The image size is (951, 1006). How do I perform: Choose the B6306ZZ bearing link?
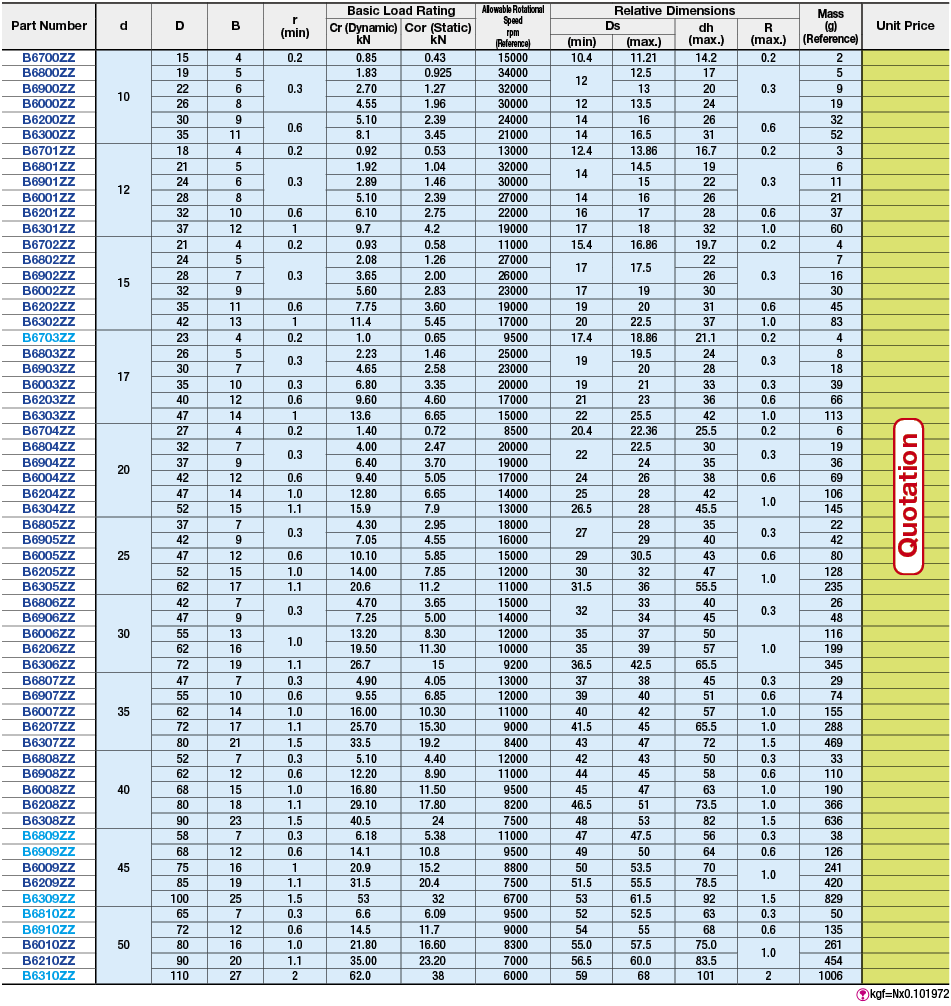pyautogui.click(x=49, y=664)
